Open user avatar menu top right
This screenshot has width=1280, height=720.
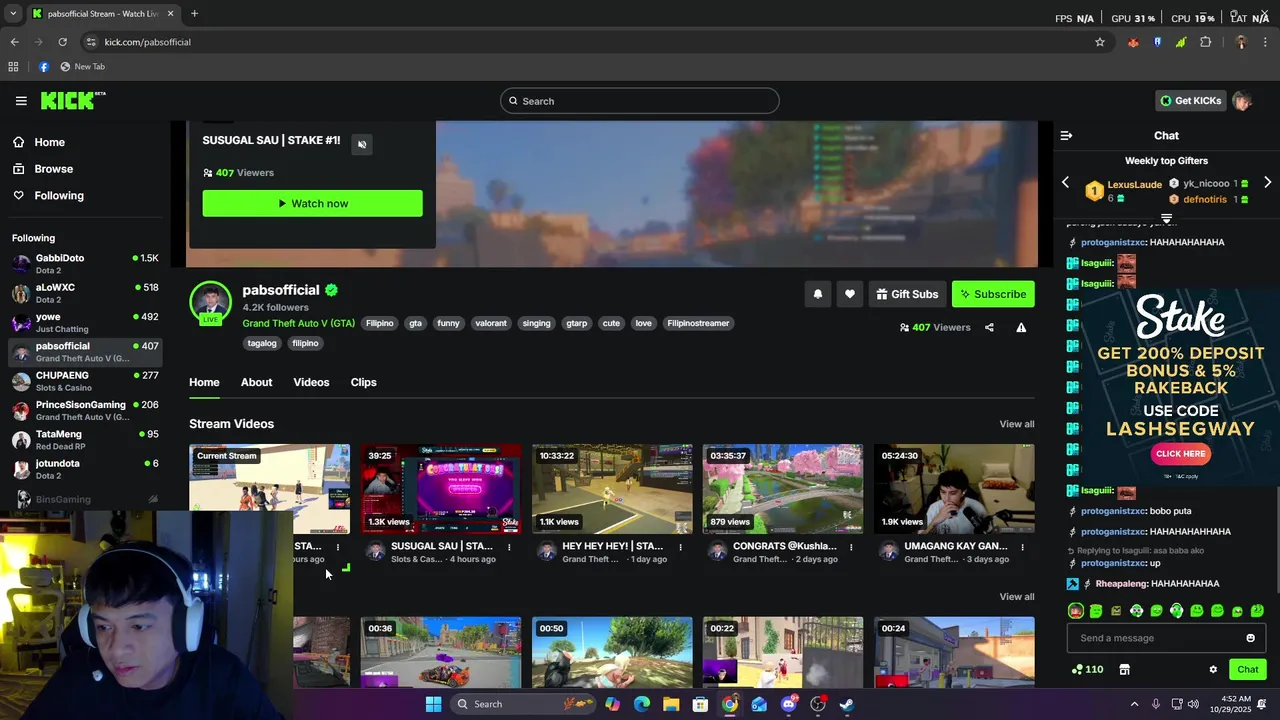point(1243,101)
